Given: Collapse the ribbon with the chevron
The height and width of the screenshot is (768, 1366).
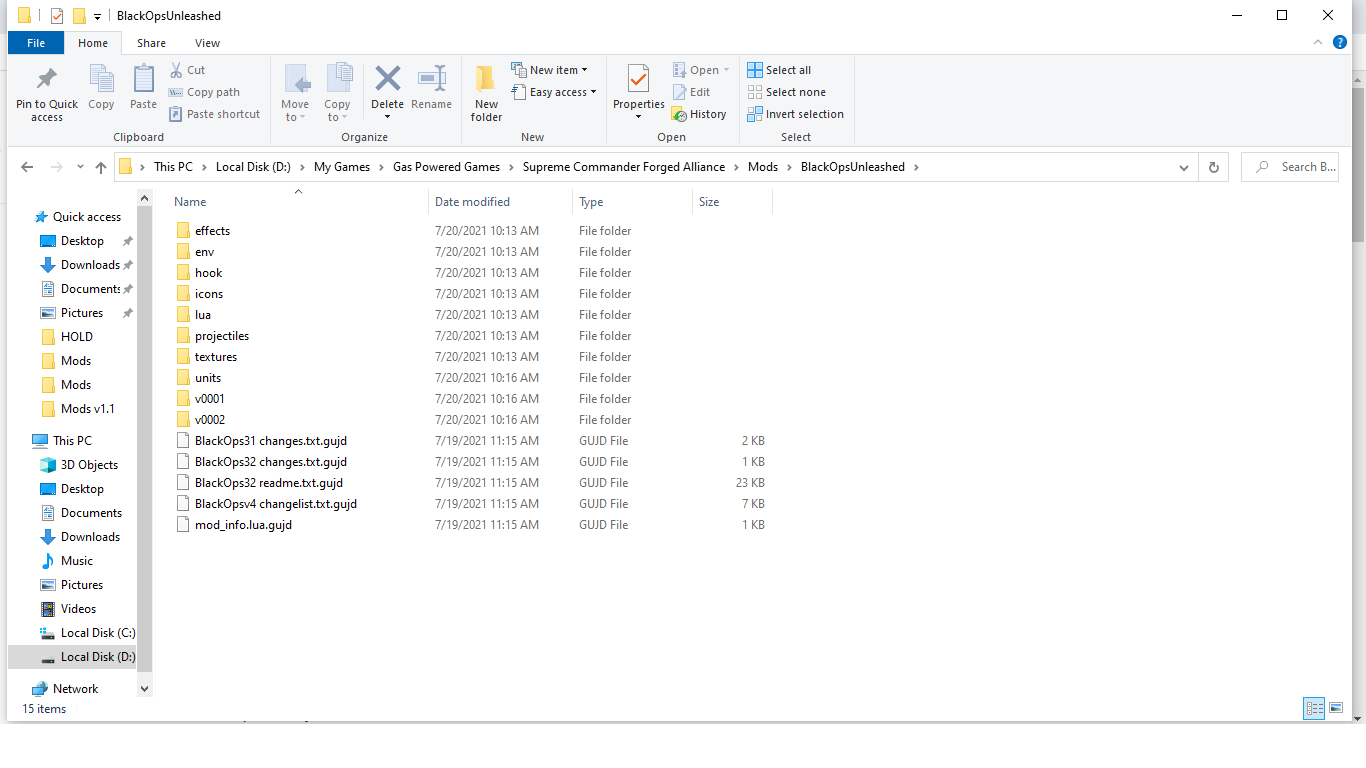Looking at the screenshot, I should pos(1318,43).
